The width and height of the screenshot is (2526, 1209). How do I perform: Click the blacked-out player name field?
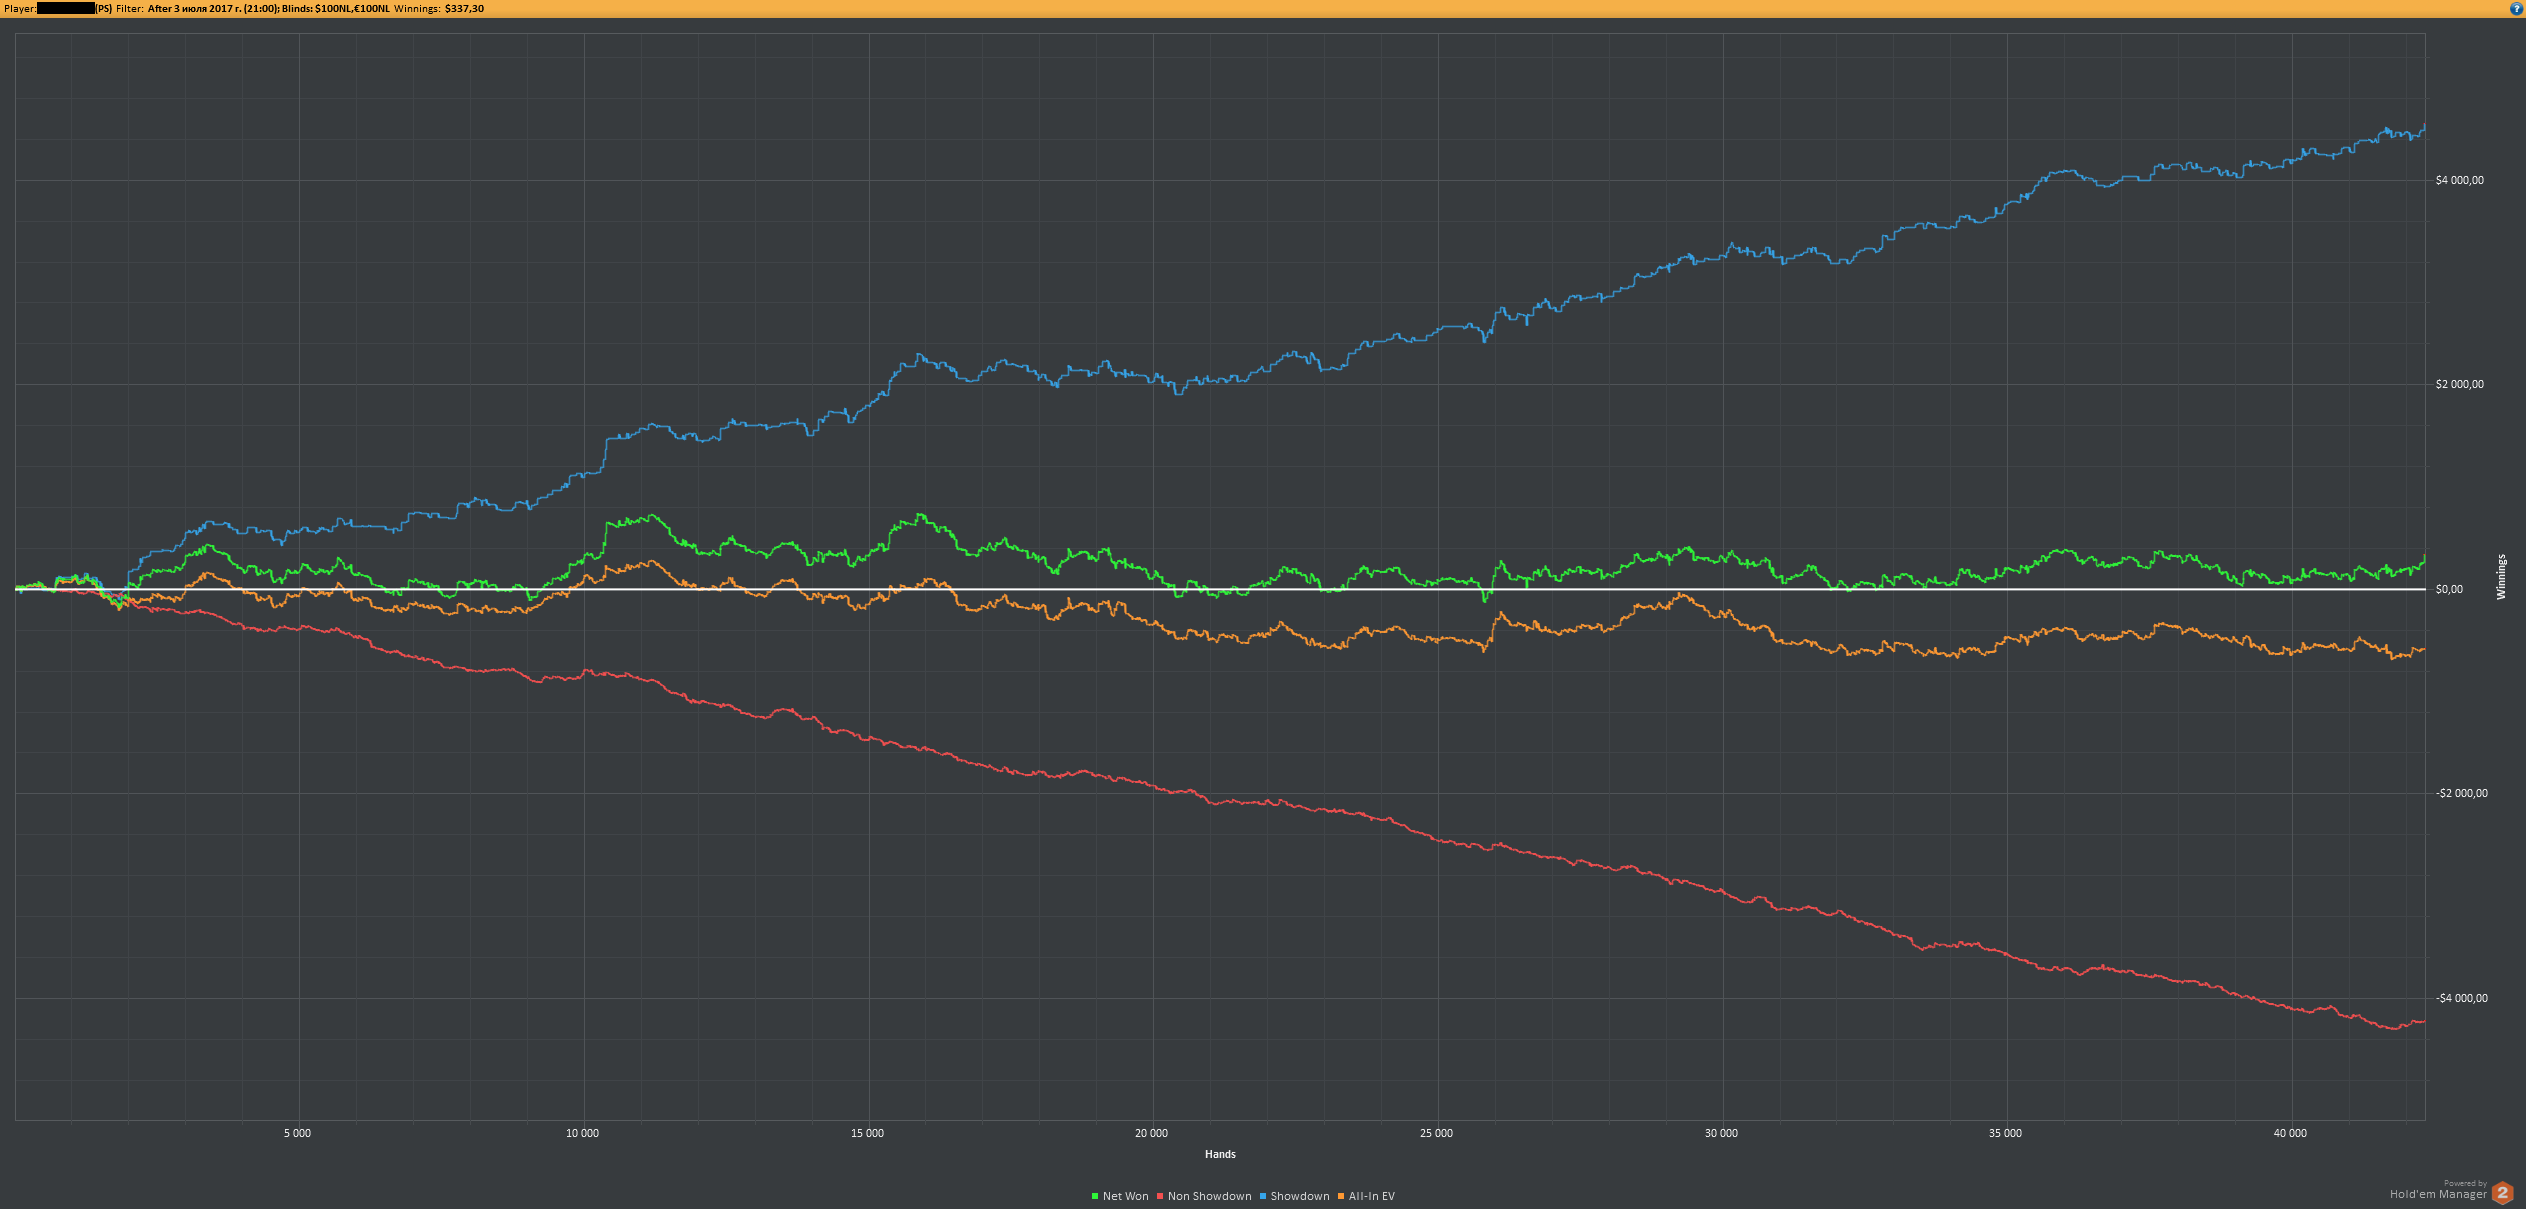click(x=65, y=9)
